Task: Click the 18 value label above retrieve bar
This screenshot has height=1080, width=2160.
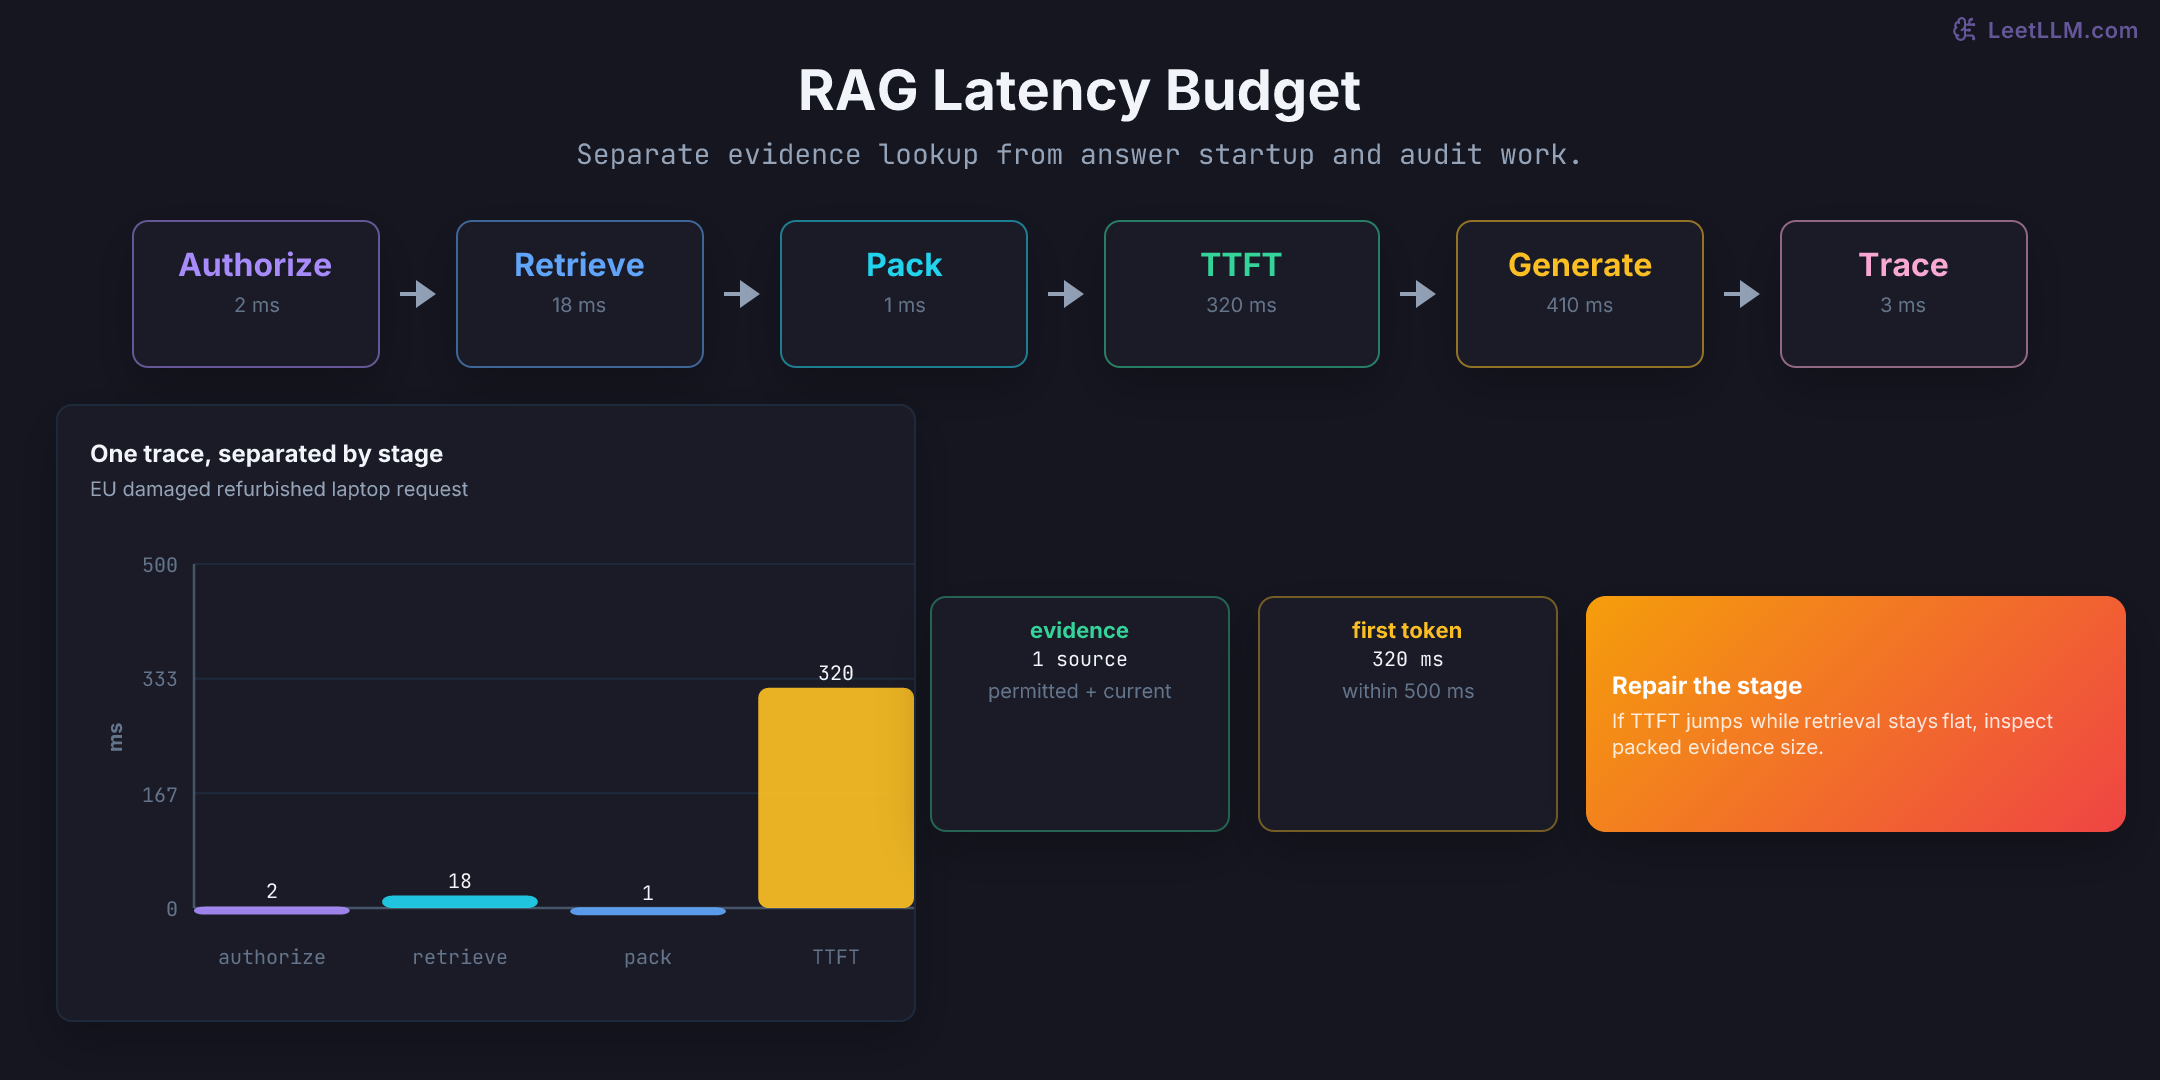Action: tap(460, 881)
